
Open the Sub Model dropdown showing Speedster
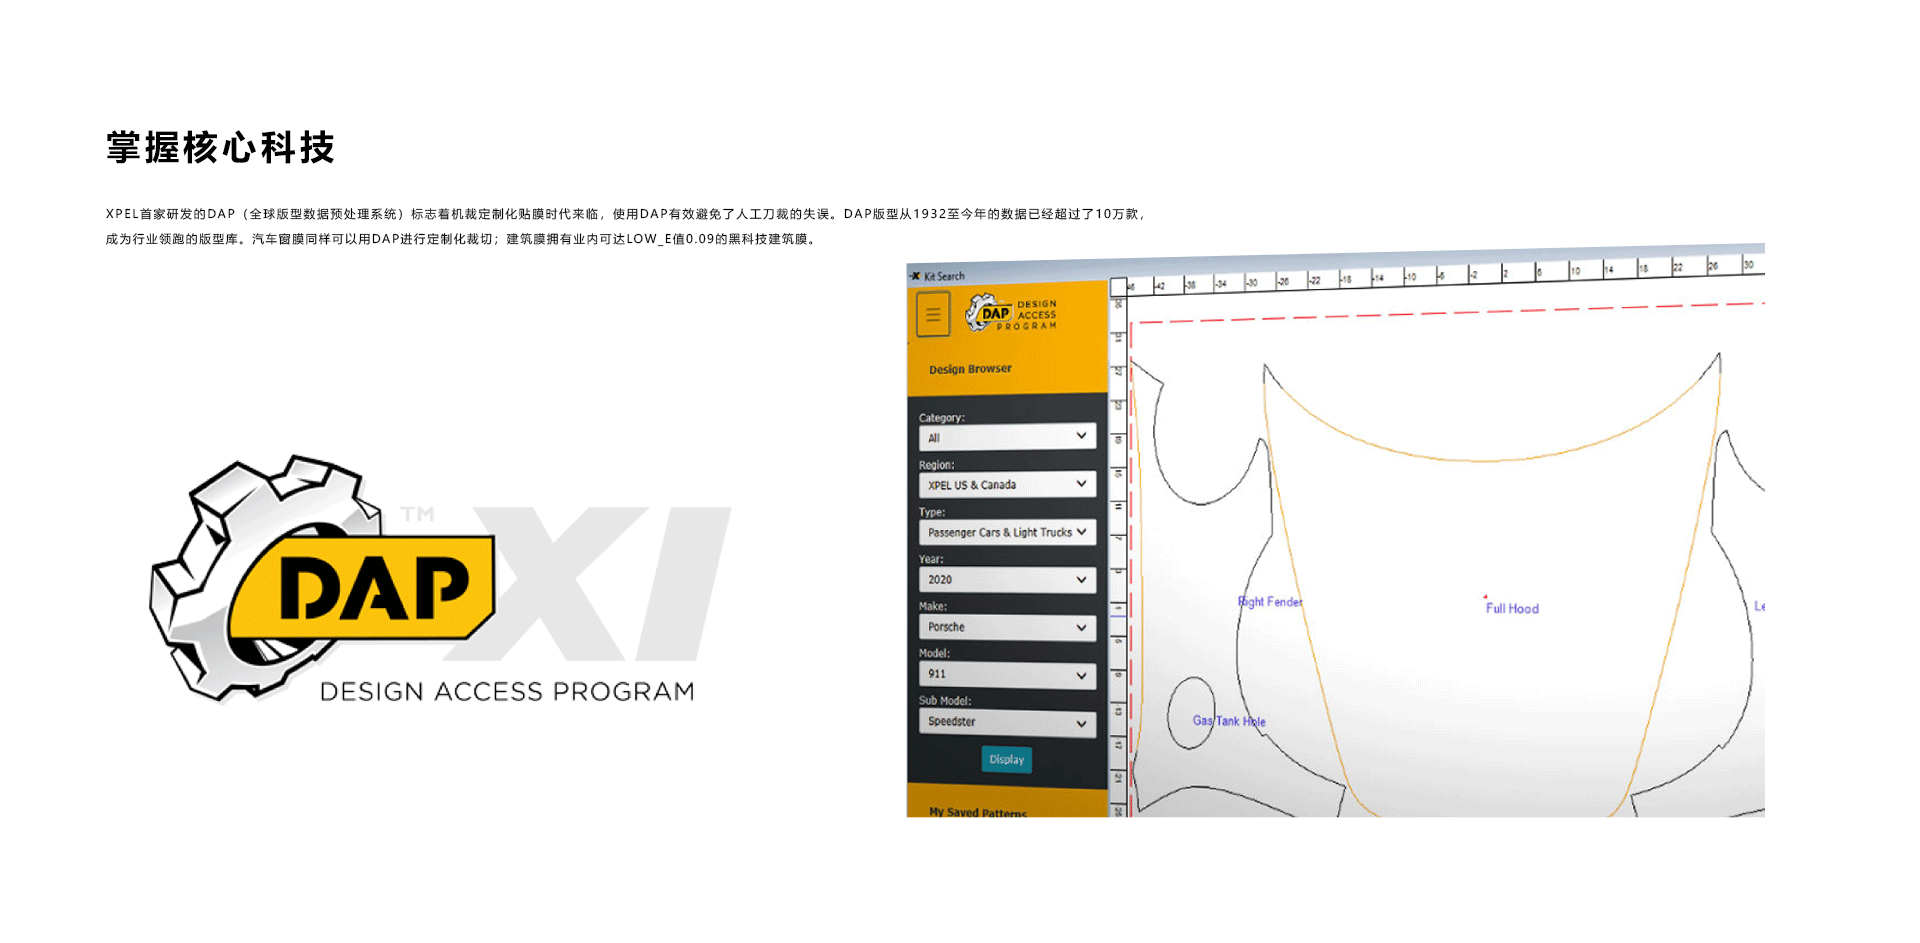tap(1007, 722)
